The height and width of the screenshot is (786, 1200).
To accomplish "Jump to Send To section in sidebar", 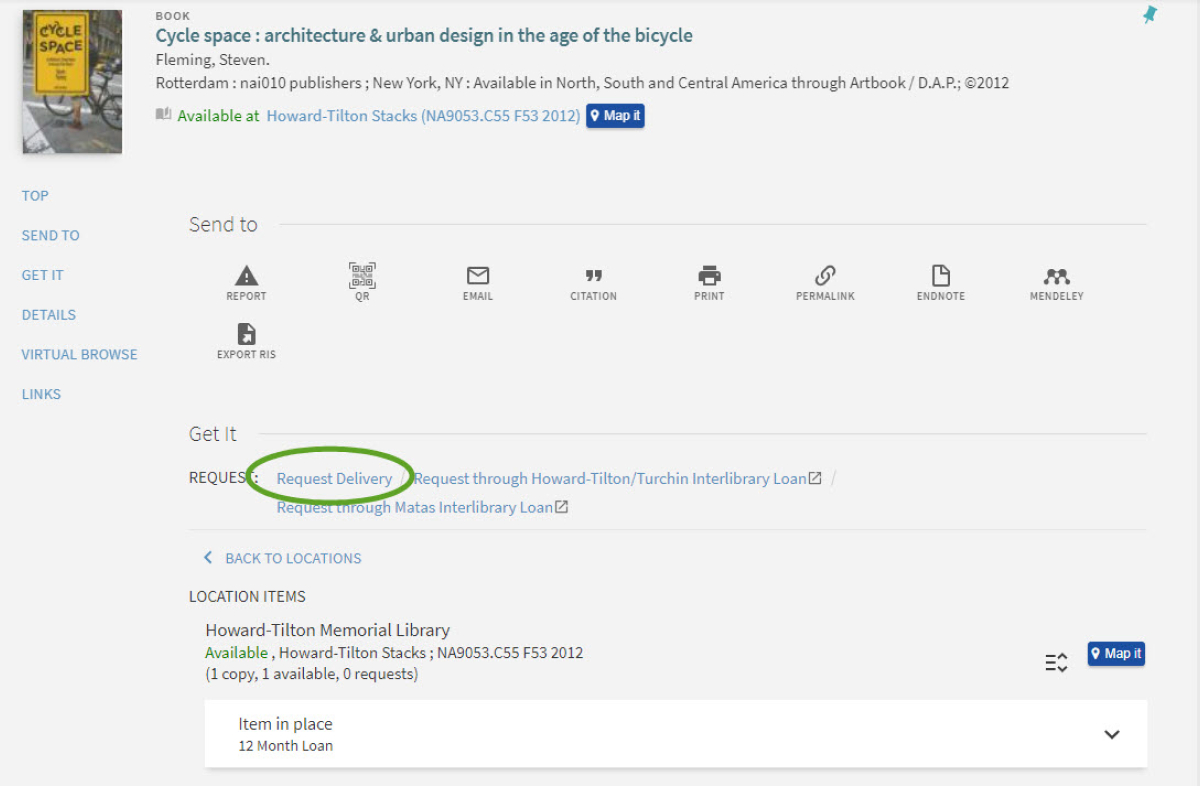I will (51, 235).
